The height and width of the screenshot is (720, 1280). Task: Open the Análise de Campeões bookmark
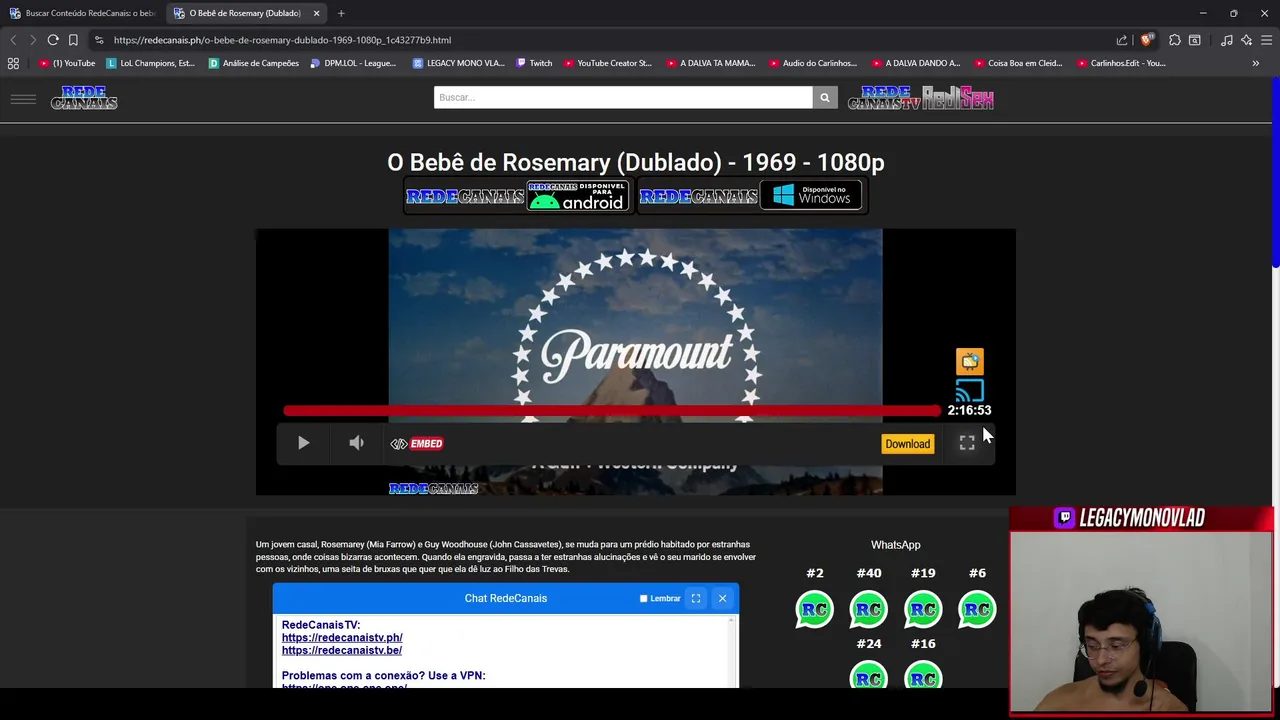(x=254, y=63)
